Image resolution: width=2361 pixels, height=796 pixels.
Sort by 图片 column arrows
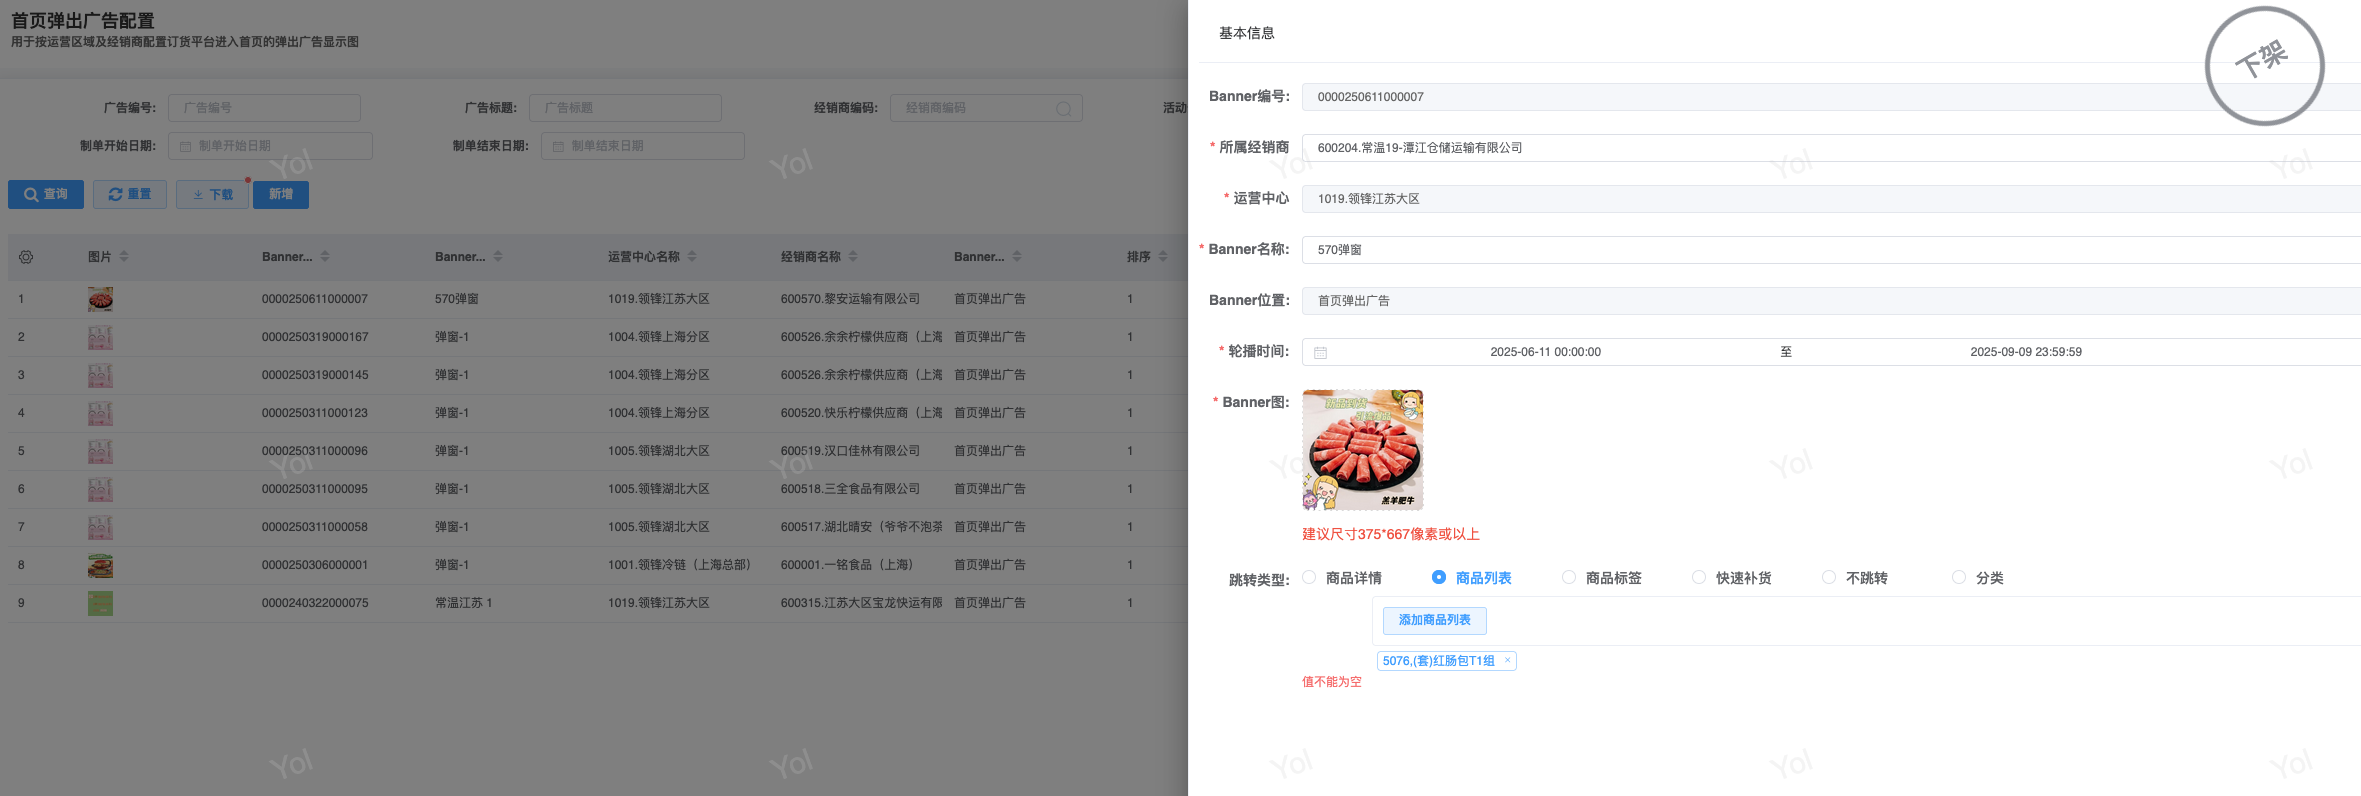tap(124, 257)
